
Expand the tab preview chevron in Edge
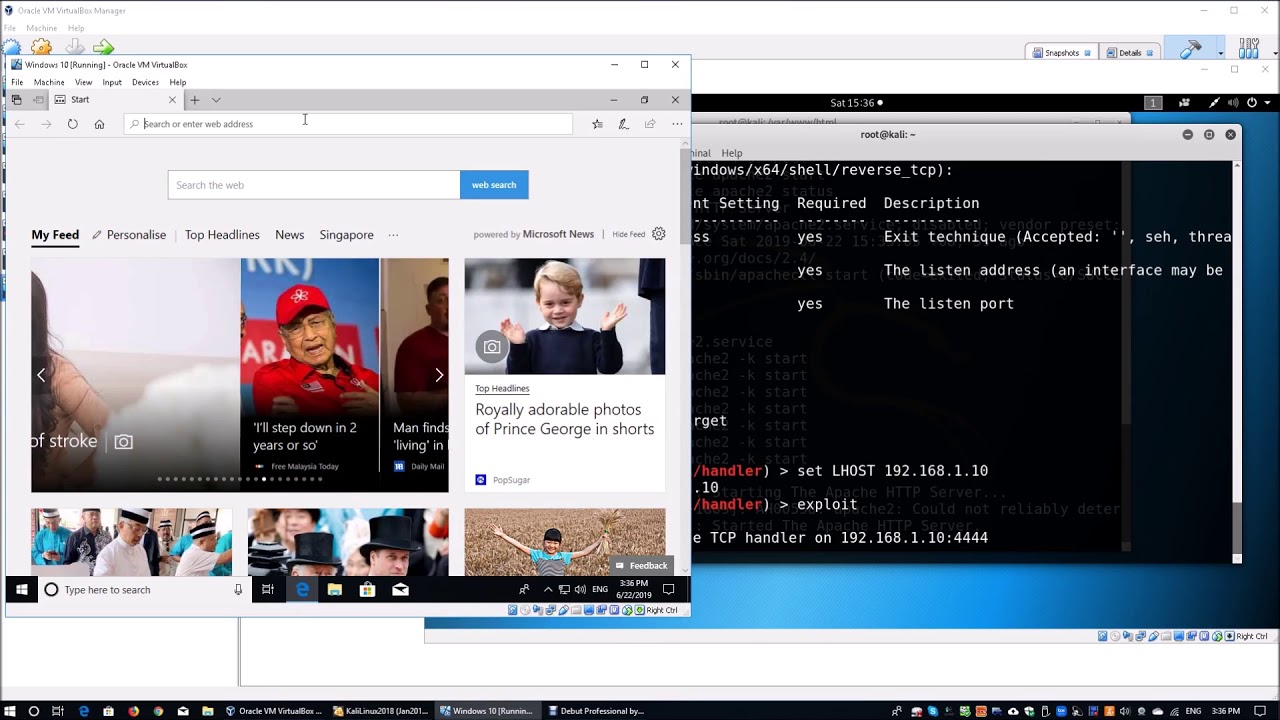[216, 100]
